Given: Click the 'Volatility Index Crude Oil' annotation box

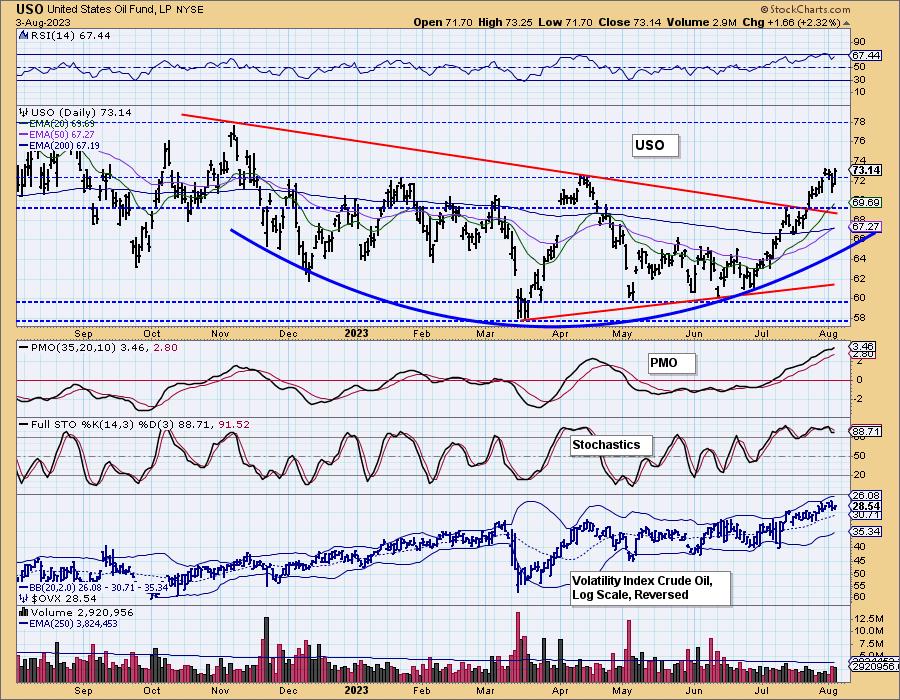Looking at the screenshot, I should click(650, 588).
